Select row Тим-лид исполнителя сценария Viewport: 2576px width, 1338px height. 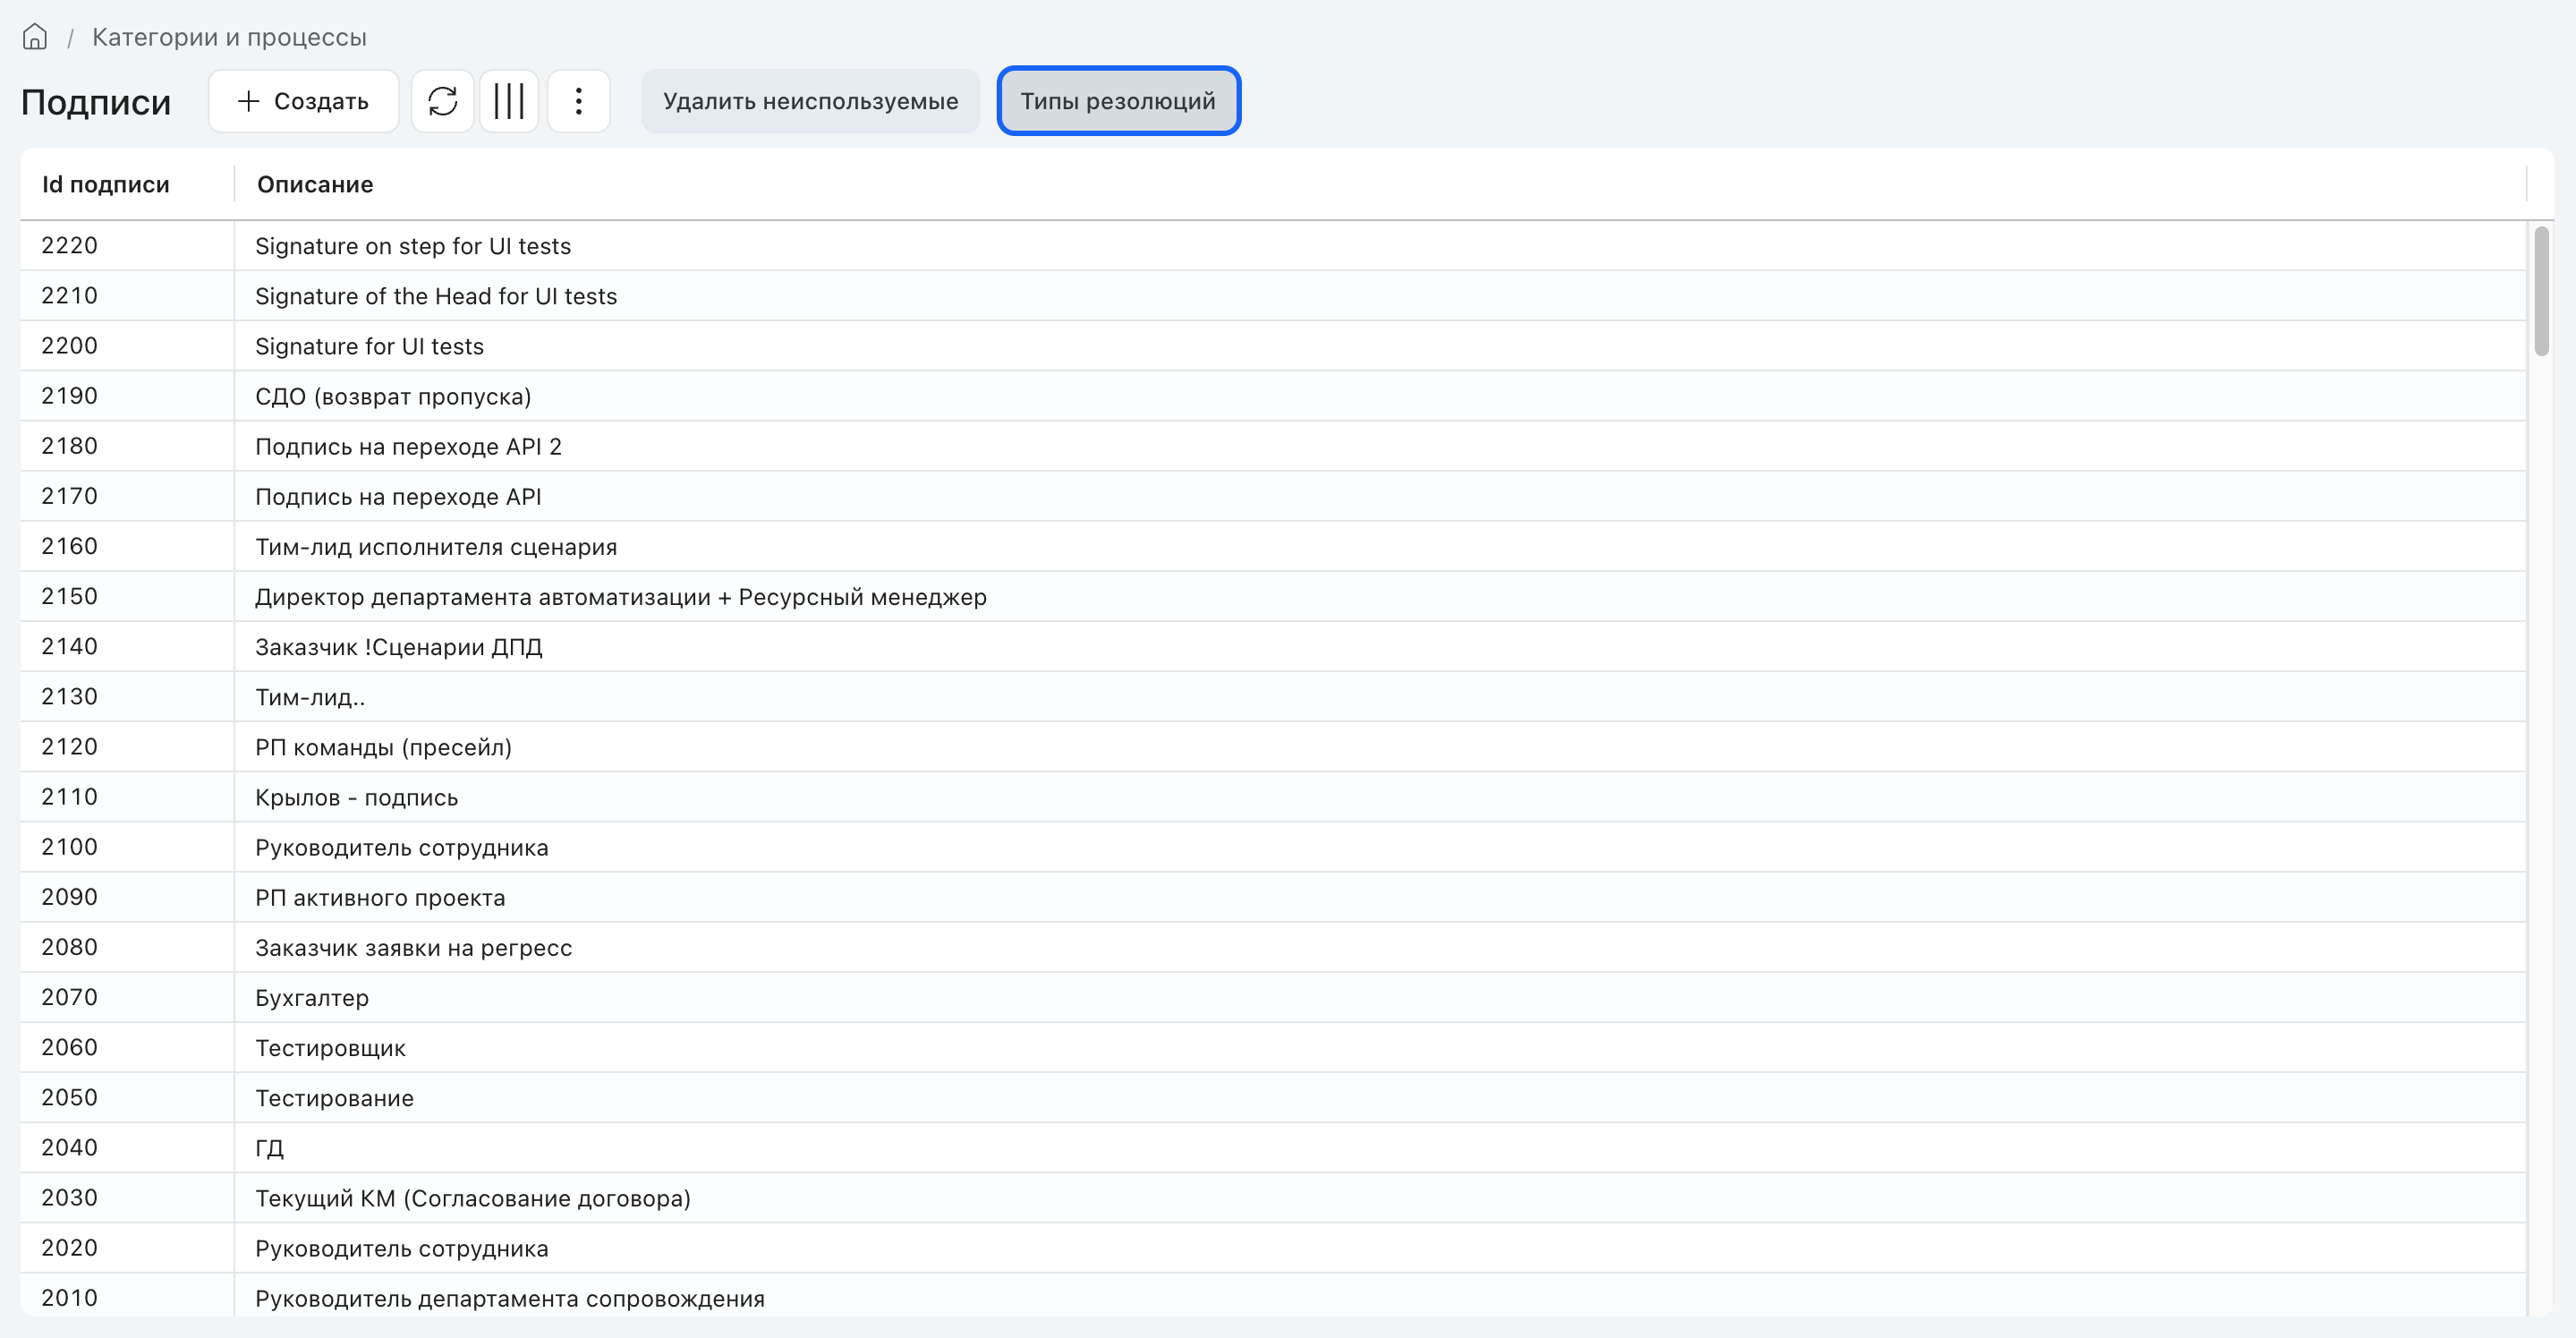1273,546
